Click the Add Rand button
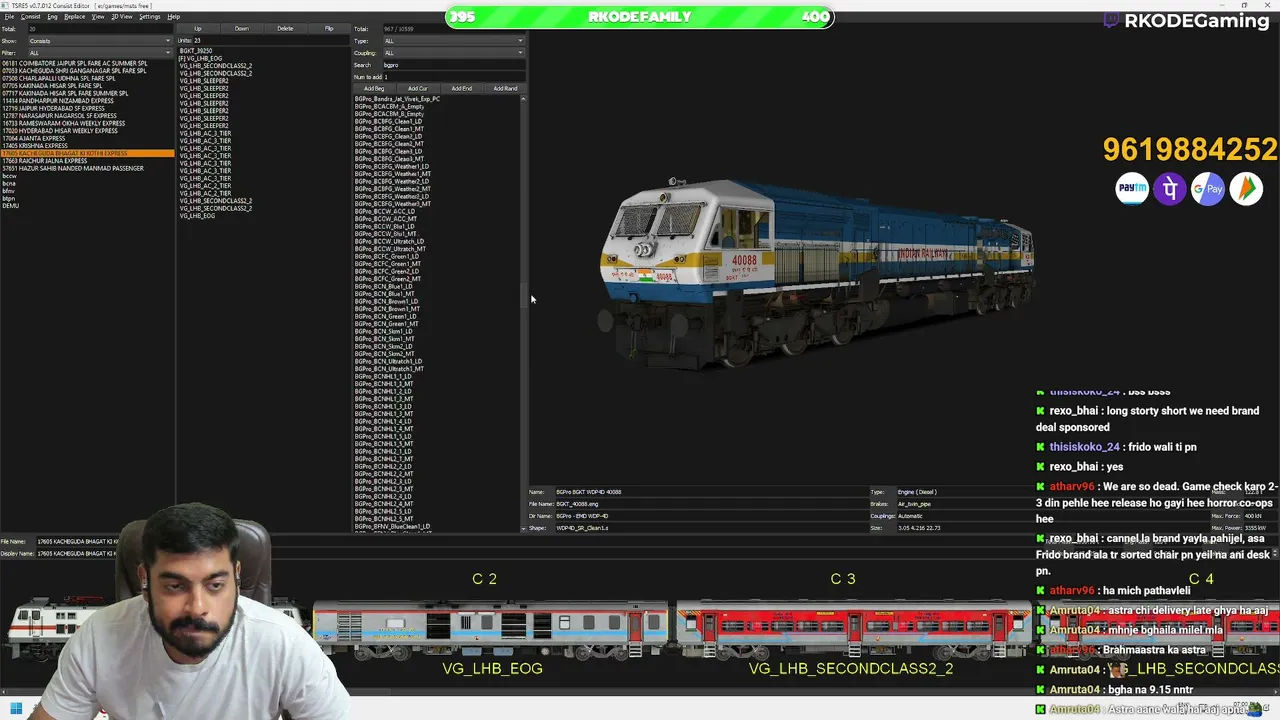The height and width of the screenshot is (720, 1280). [505, 88]
